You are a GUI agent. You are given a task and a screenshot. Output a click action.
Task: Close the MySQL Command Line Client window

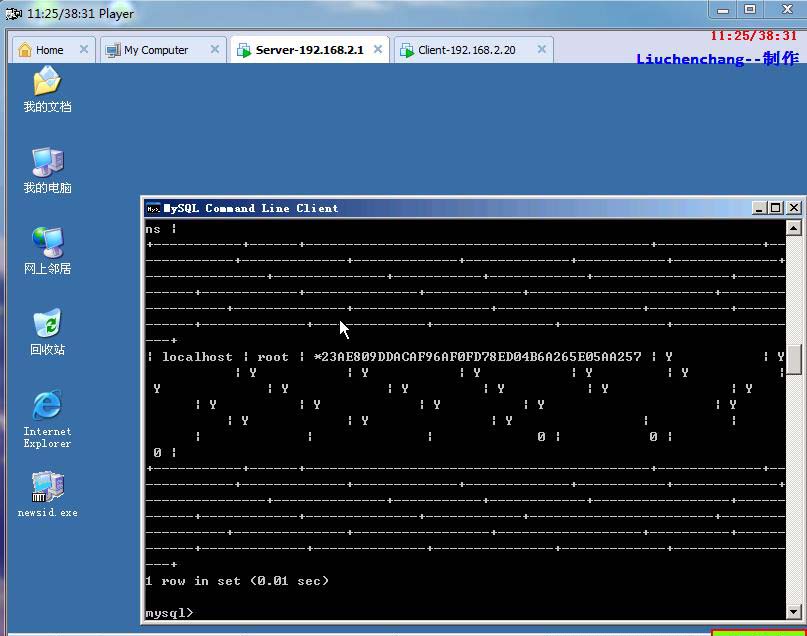794,208
